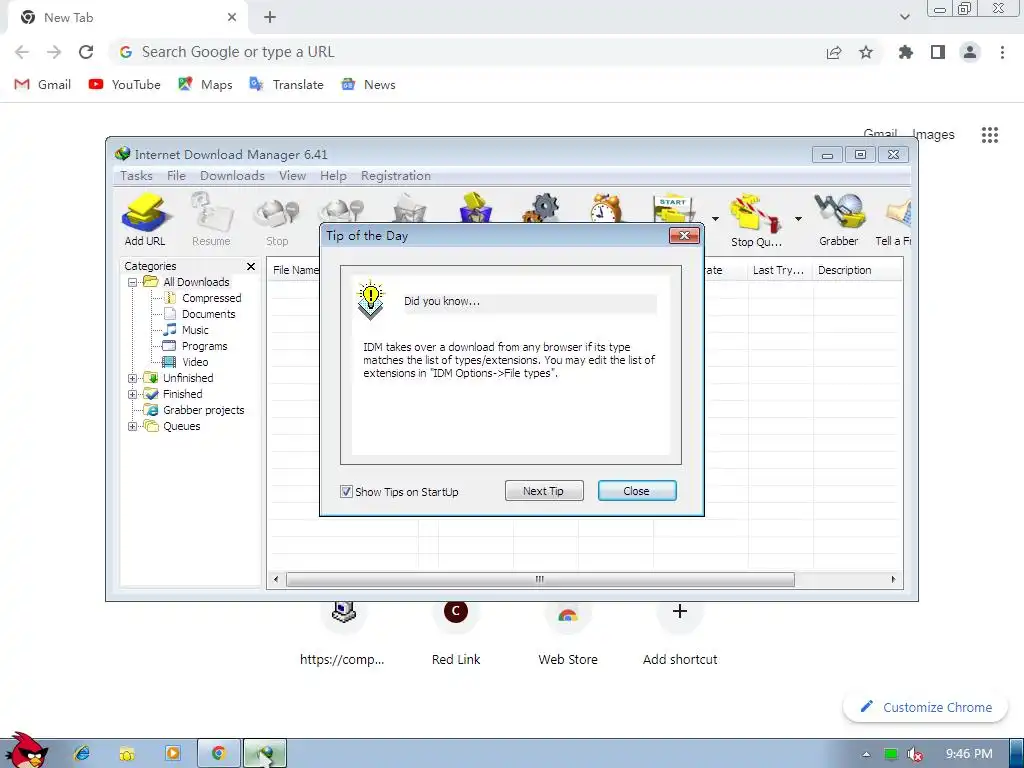1024x768 pixels.
Task: Click Chrome's back arrow
Action: pos(22,52)
